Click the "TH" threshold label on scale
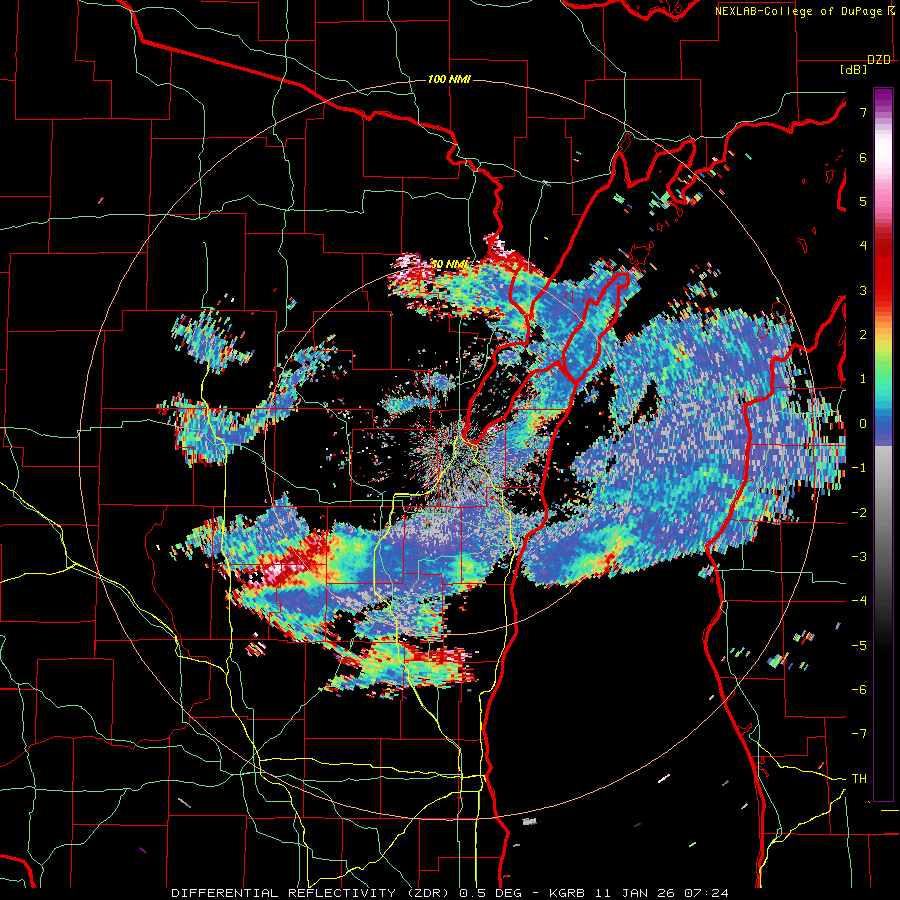The width and height of the screenshot is (900, 900). click(859, 778)
